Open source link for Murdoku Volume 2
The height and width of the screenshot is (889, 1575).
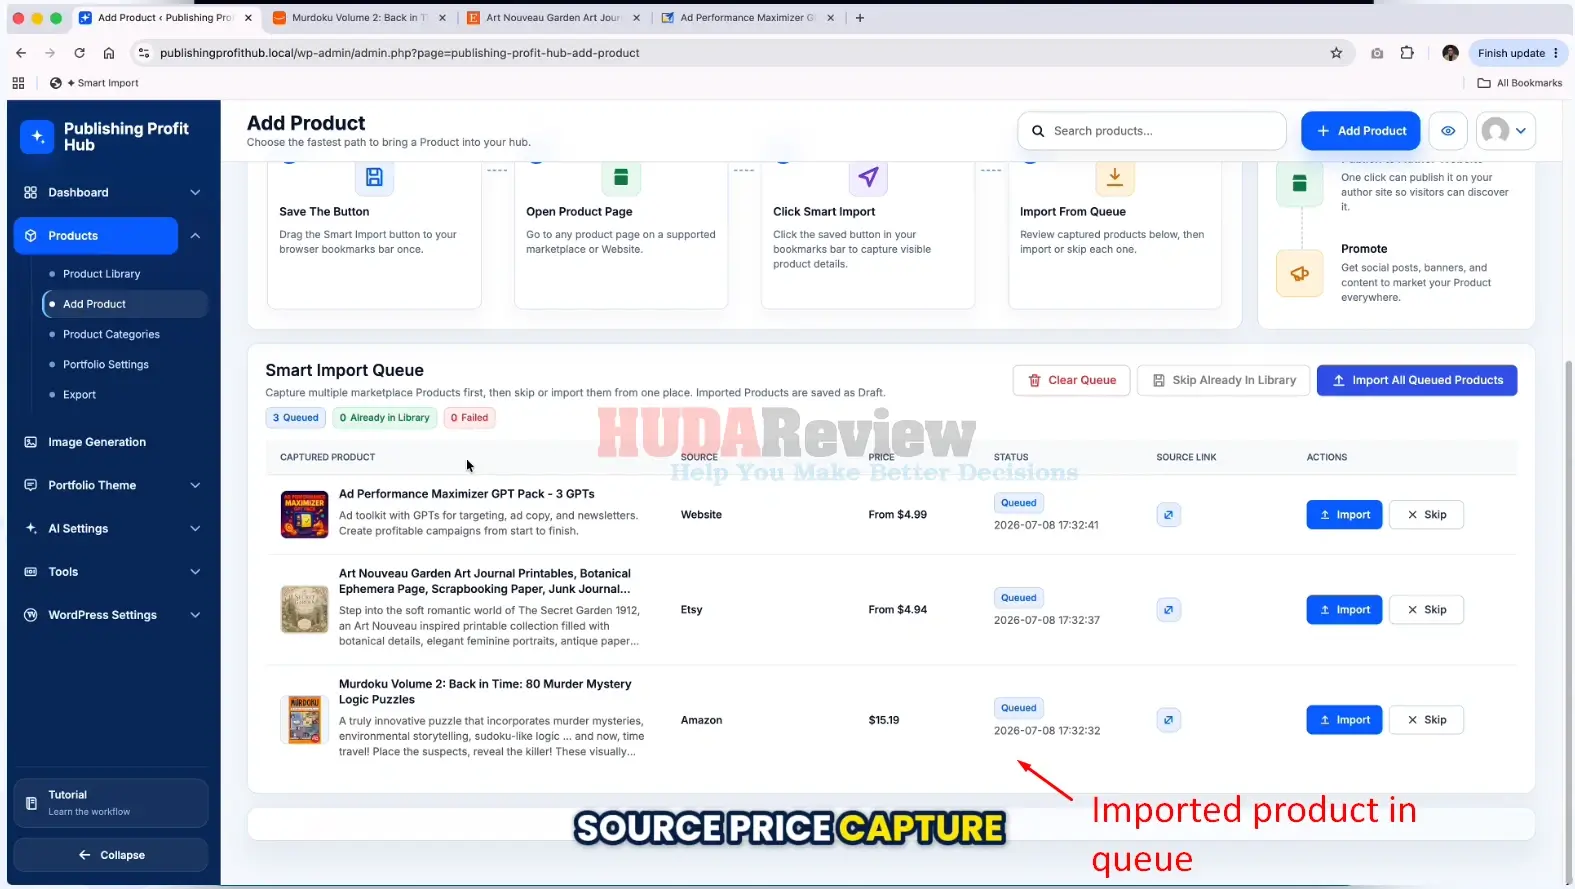pyautogui.click(x=1168, y=720)
